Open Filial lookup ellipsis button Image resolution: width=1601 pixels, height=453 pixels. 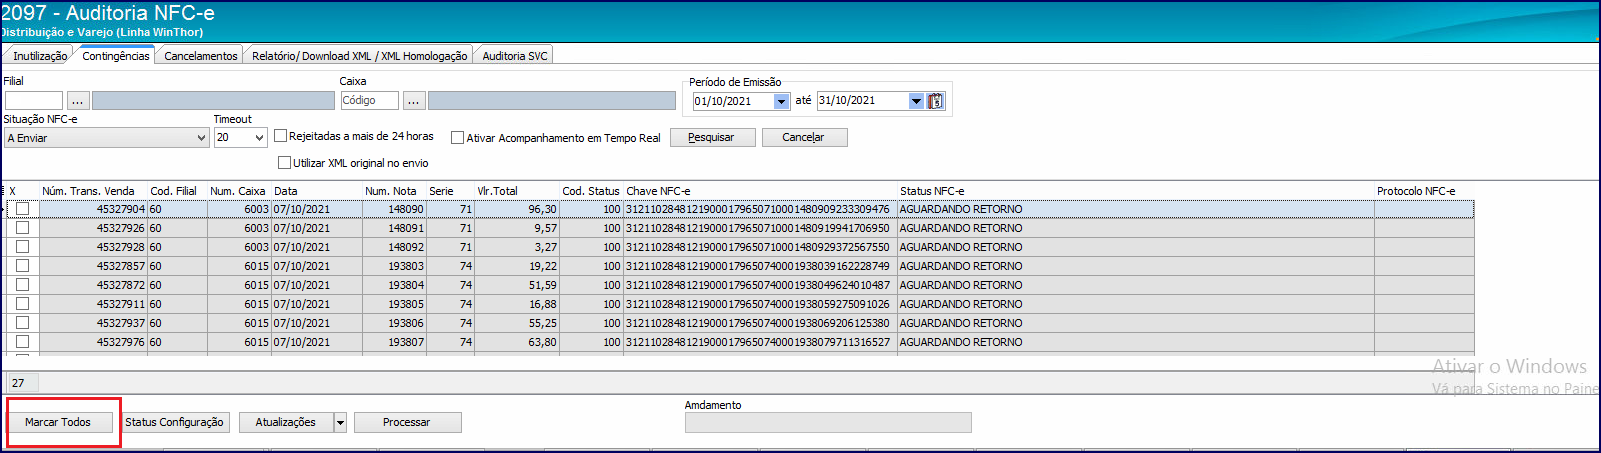click(78, 101)
